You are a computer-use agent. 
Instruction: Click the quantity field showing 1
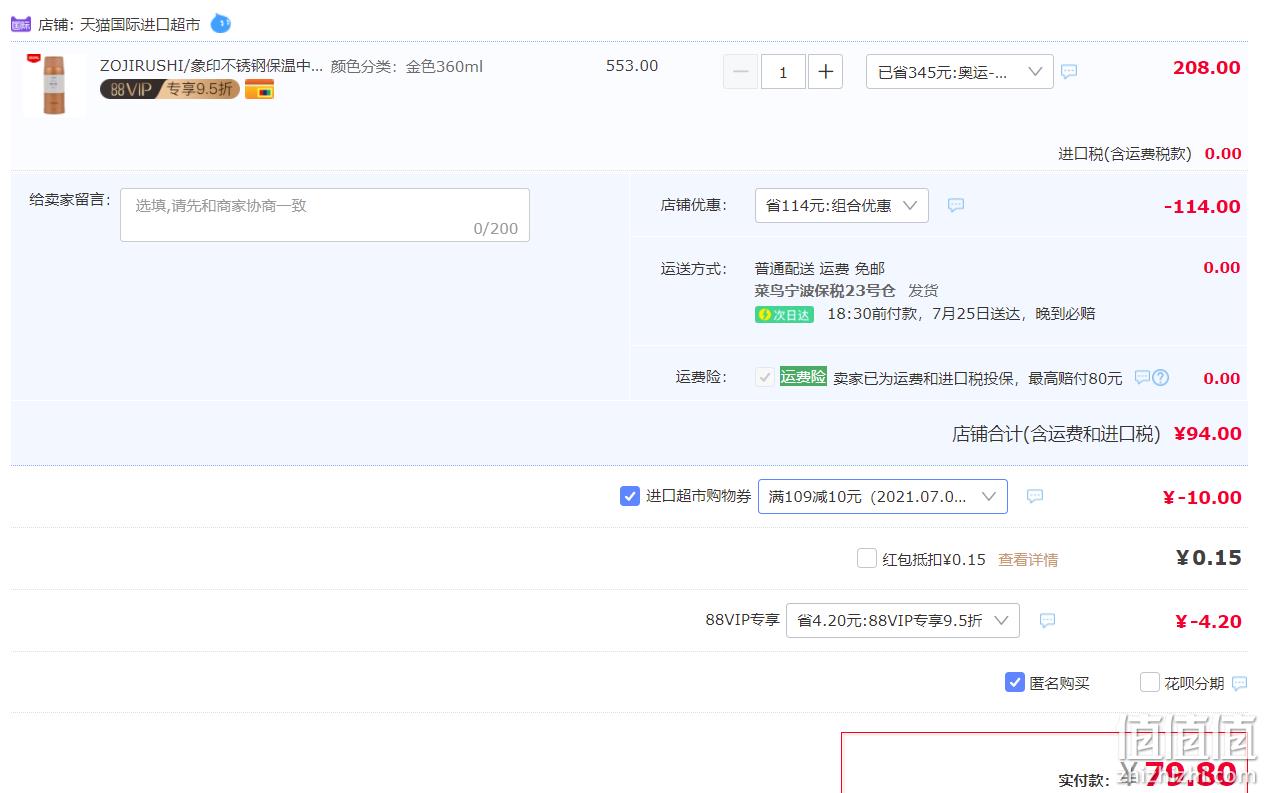click(x=783, y=72)
